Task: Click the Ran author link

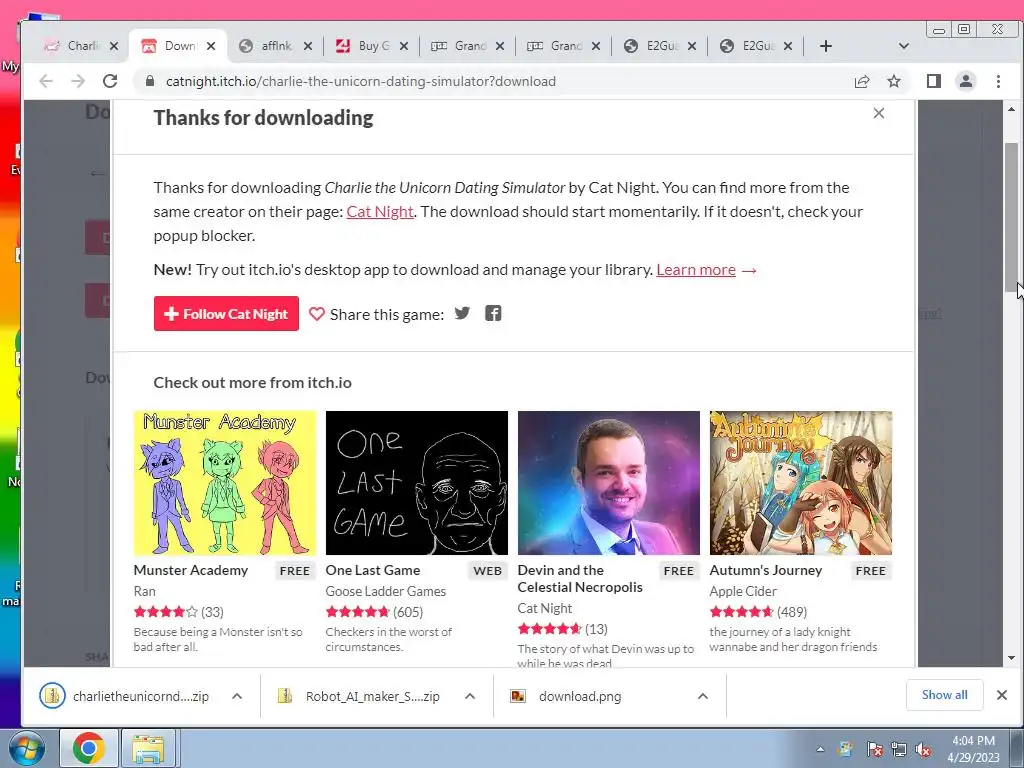Action: (x=144, y=591)
